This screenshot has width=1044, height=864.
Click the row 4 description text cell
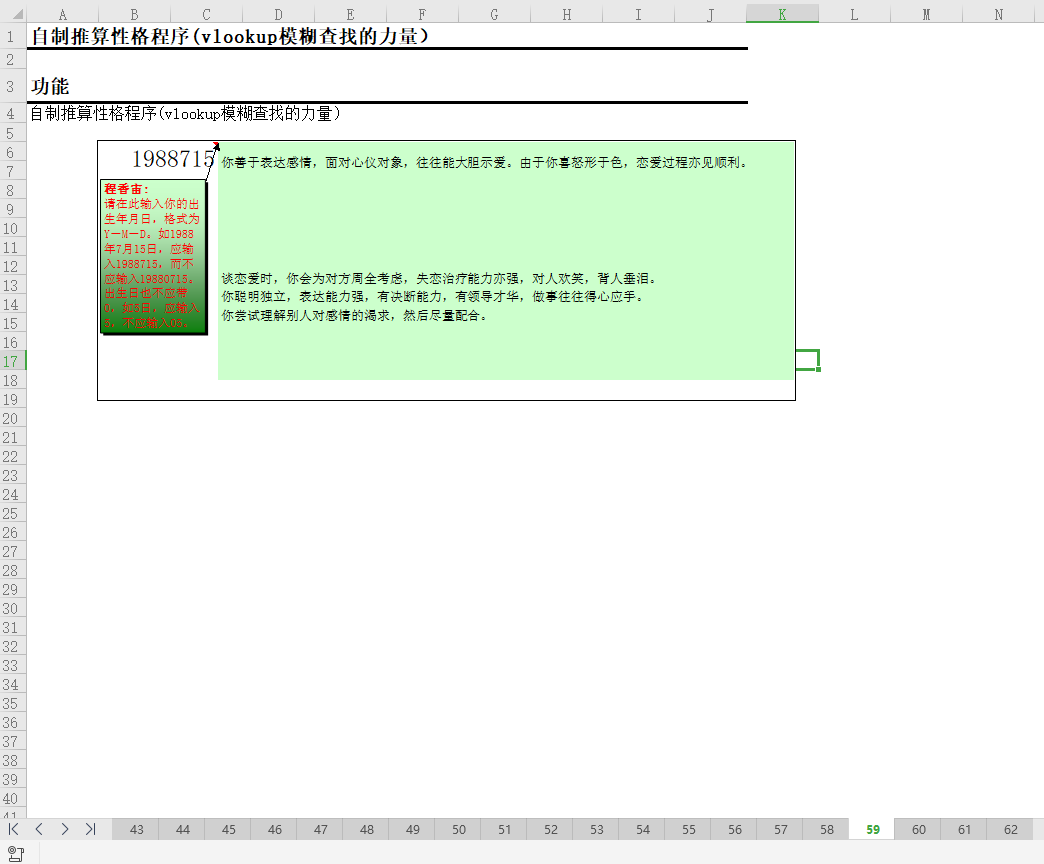click(x=186, y=114)
